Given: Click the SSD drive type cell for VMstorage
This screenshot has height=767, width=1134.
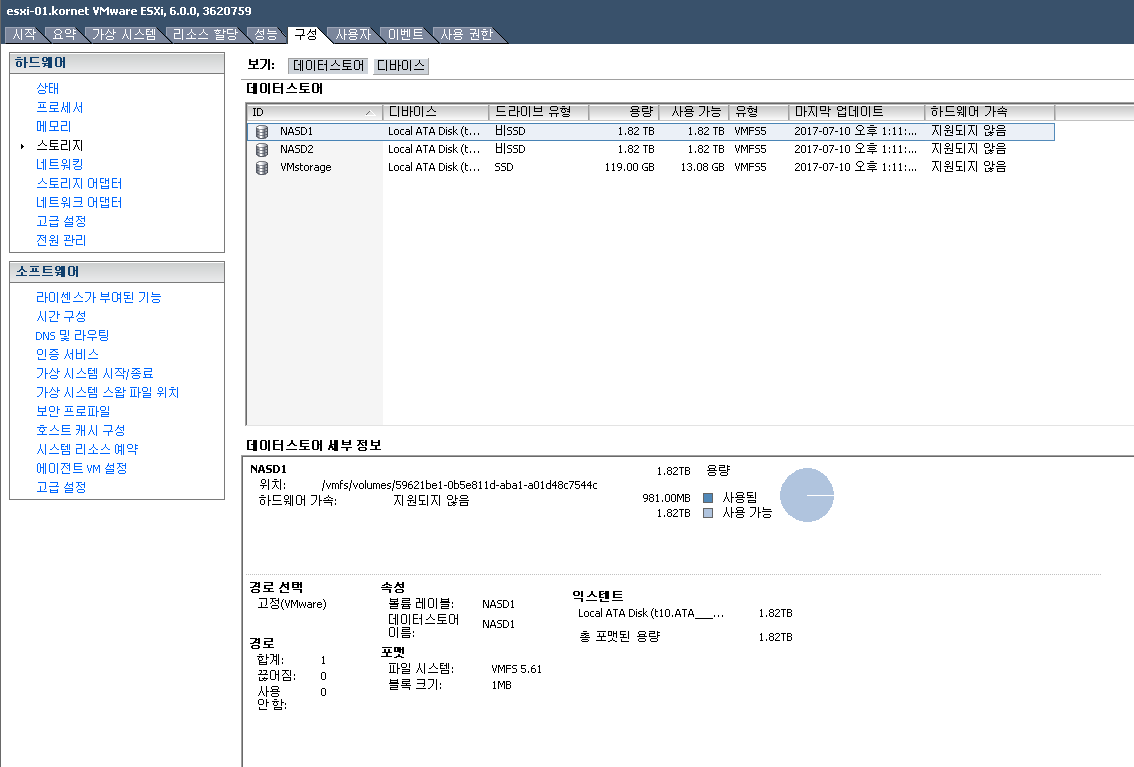Looking at the screenshot, I should click(x=504, y=168).
